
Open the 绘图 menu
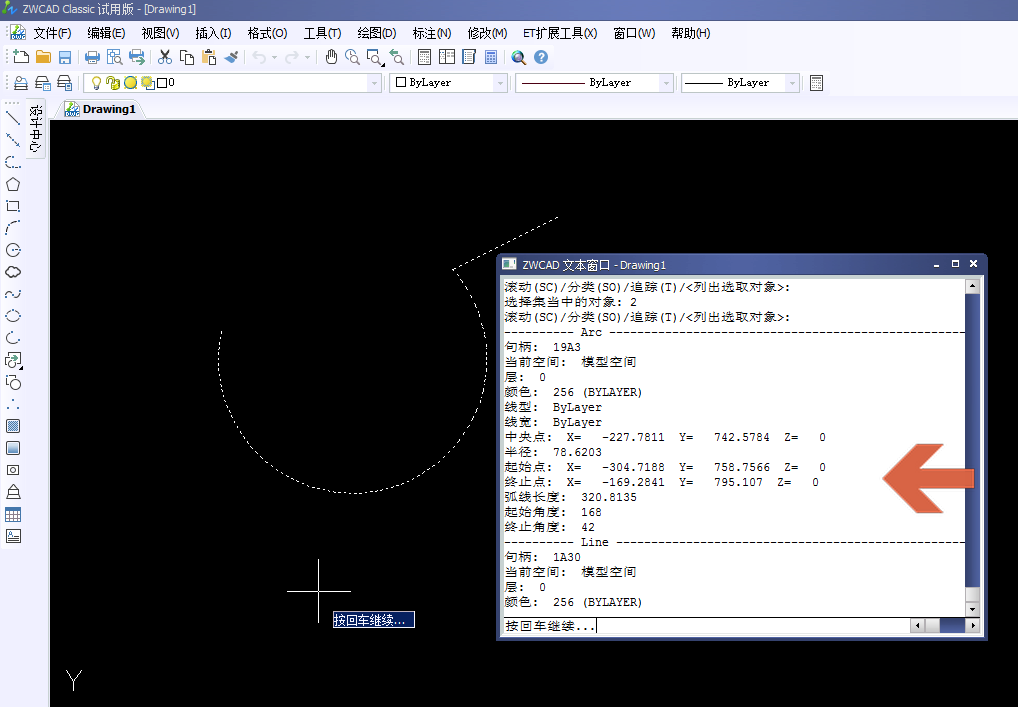(376, 33)
